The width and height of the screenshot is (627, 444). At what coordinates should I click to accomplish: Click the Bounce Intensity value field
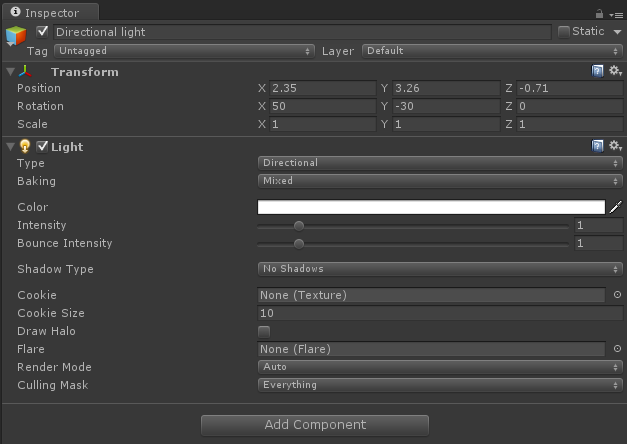(x=599, y=243)
